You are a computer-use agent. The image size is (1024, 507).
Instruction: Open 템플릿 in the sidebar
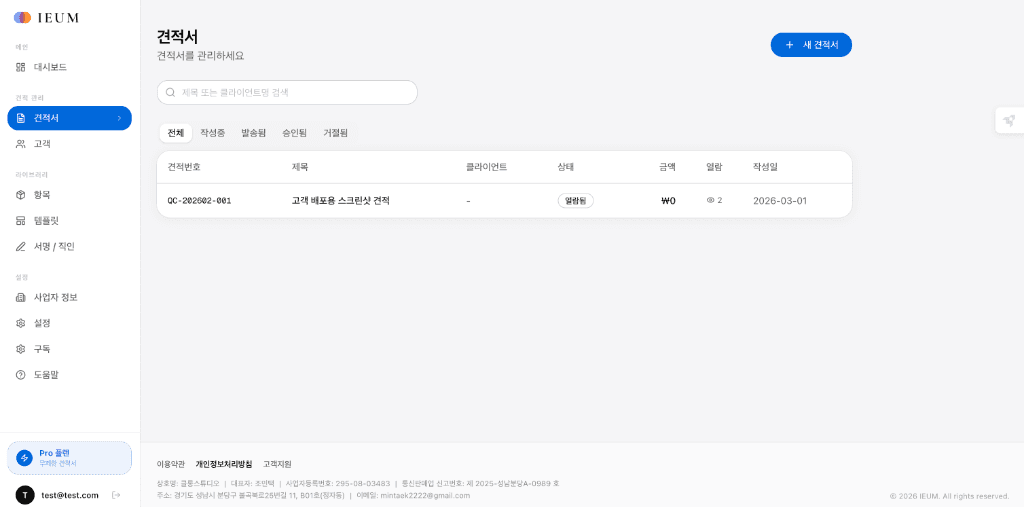(69, 221)
